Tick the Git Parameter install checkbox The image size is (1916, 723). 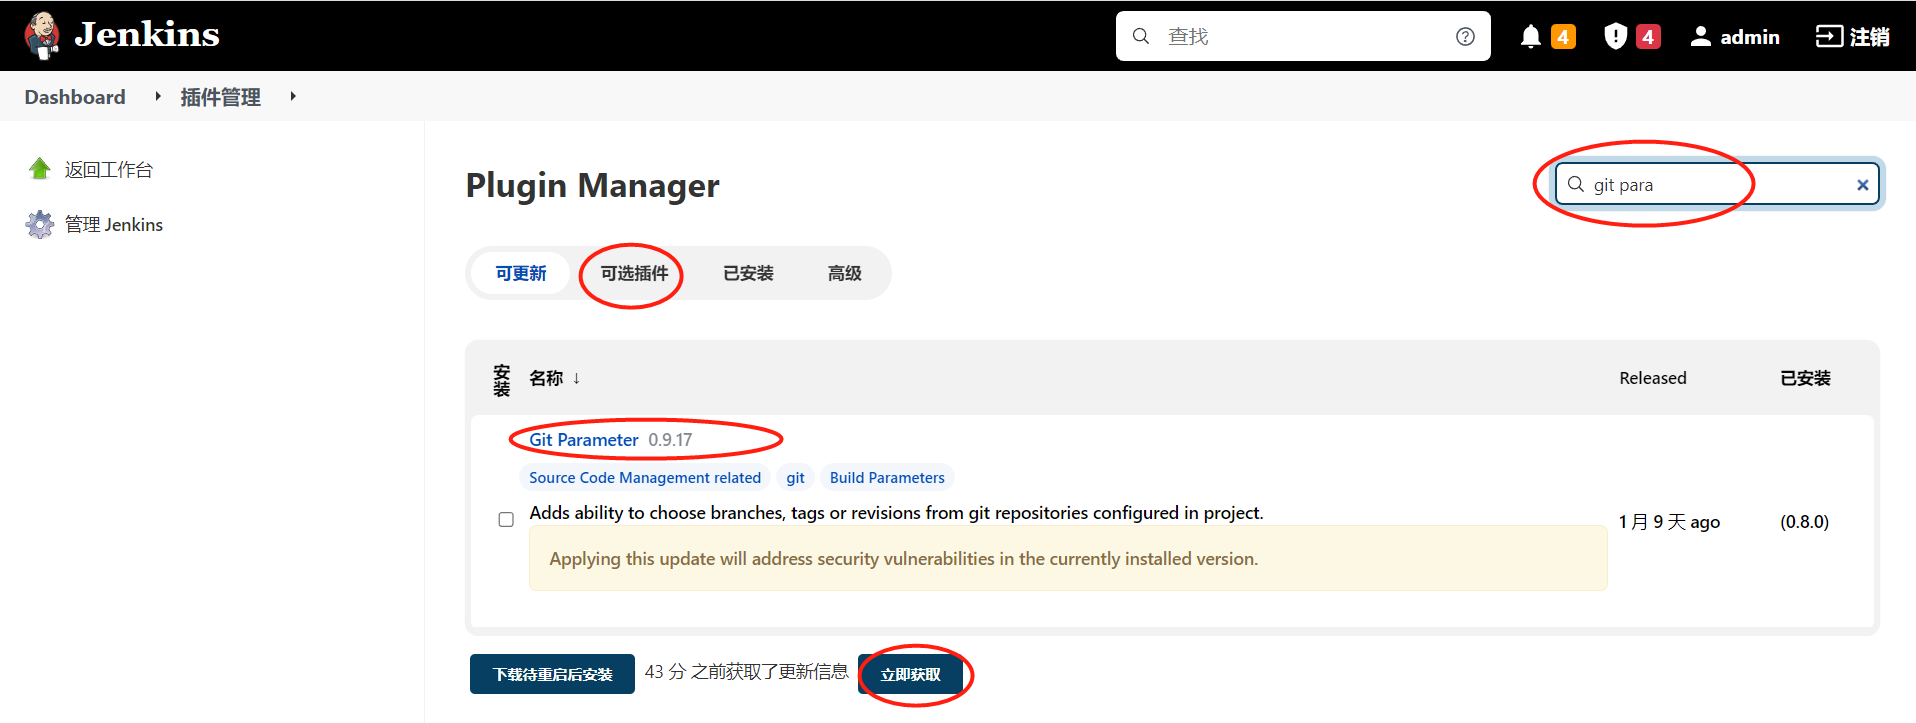tap(506, 520)
